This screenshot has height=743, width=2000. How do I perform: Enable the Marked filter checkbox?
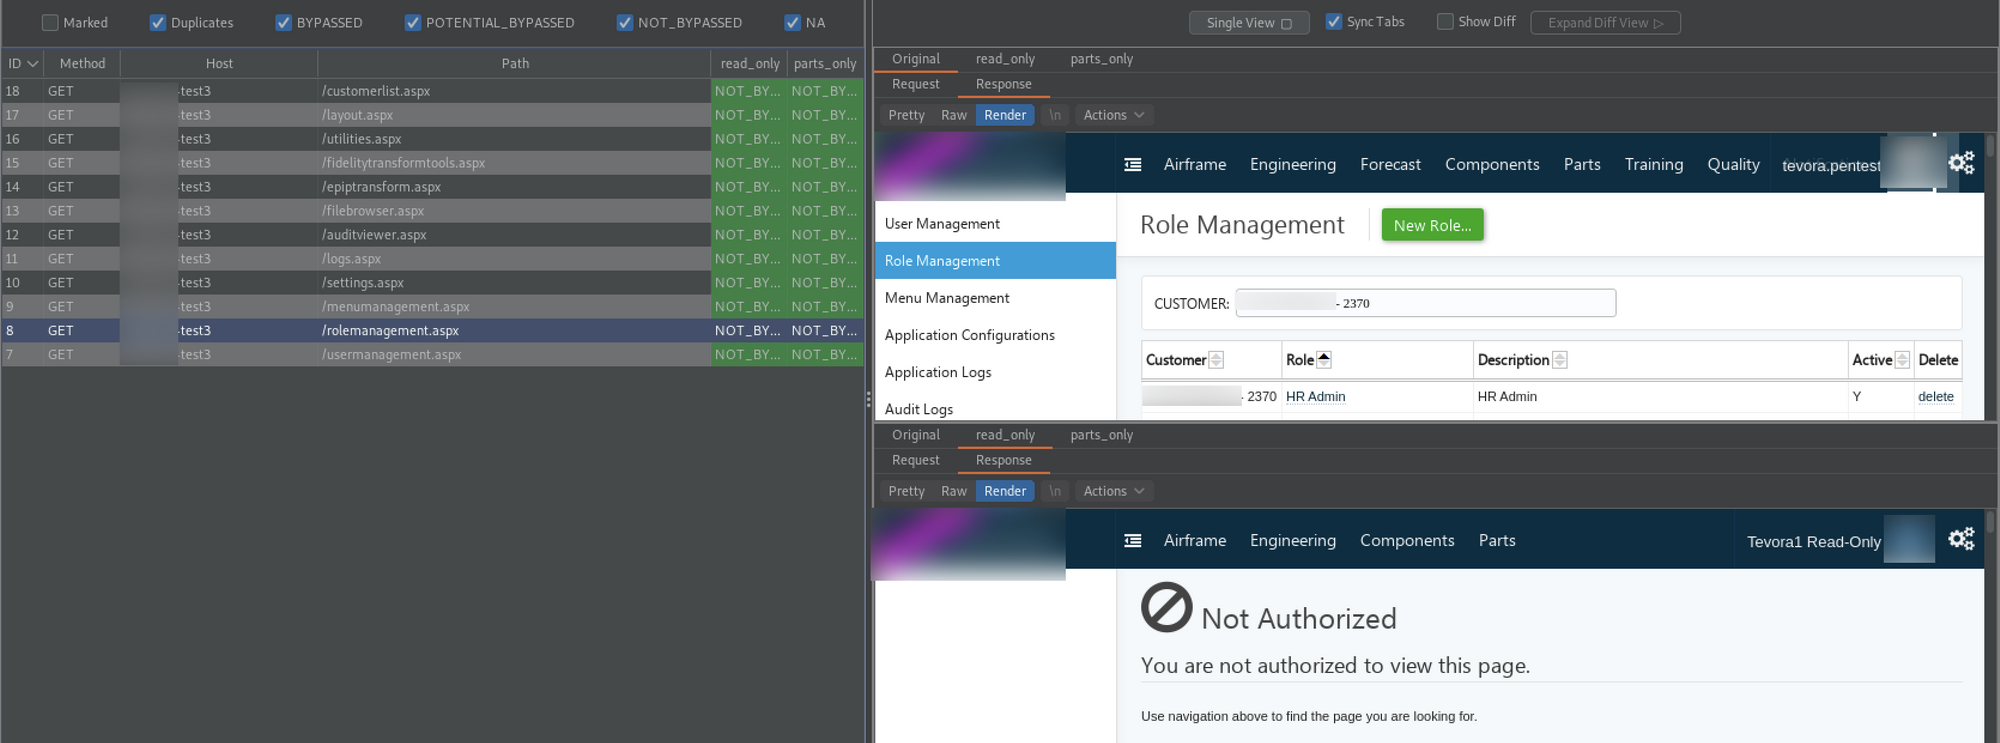(50, 23)
